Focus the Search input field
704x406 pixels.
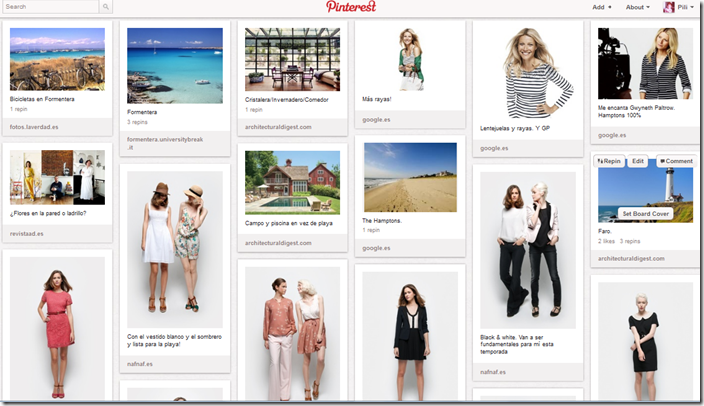pos(50,7)
